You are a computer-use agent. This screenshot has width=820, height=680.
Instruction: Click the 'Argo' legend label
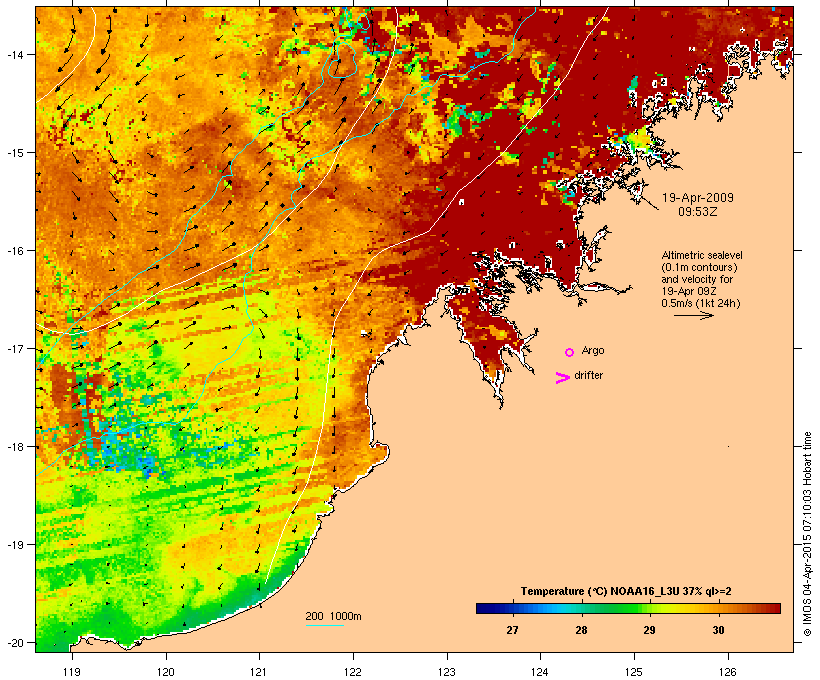click(593, 350)
